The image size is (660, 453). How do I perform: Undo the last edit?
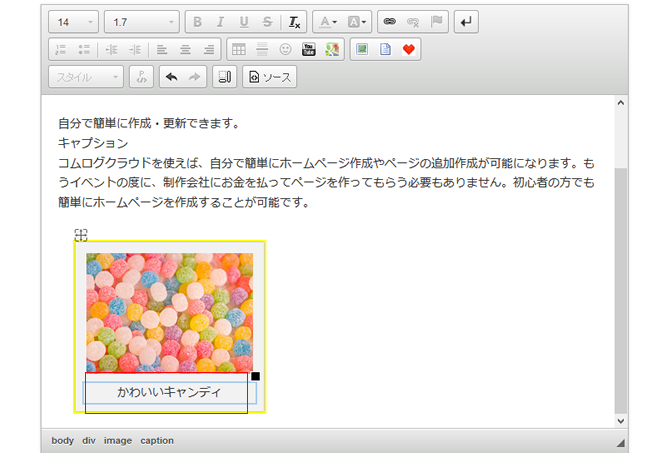point(170,77)
